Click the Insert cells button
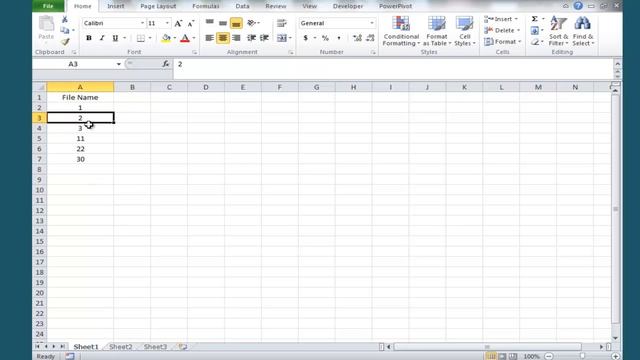The image size is (640, 360). click(x=501, y=19)
